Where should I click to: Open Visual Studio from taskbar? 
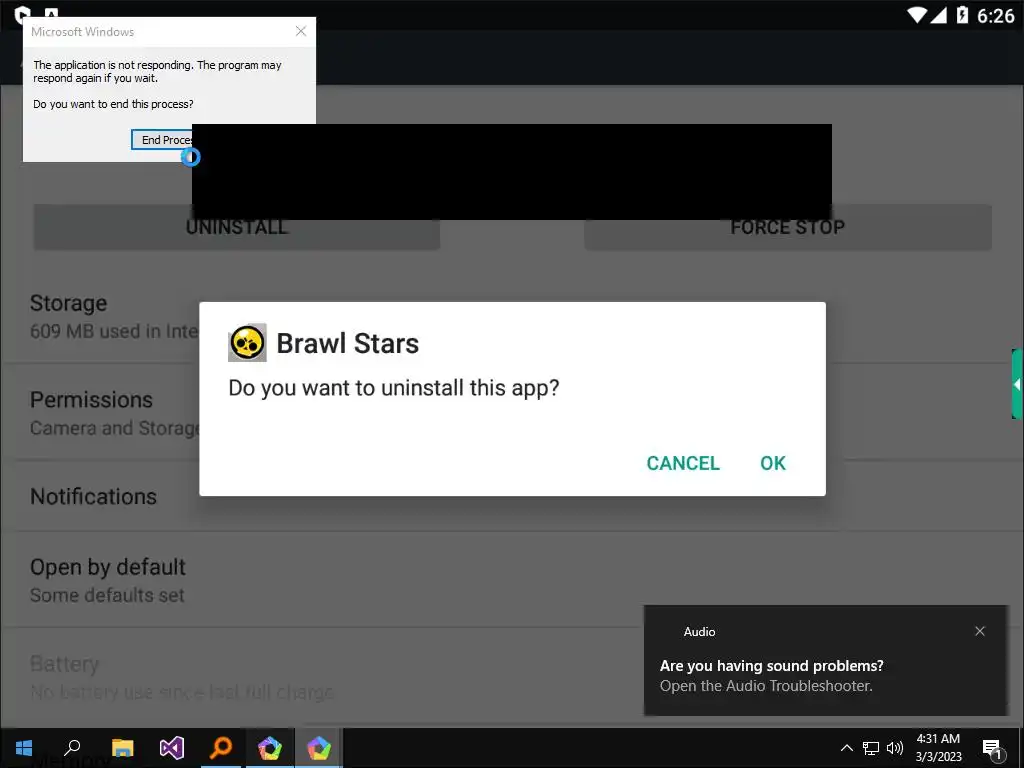pos(172,748)
